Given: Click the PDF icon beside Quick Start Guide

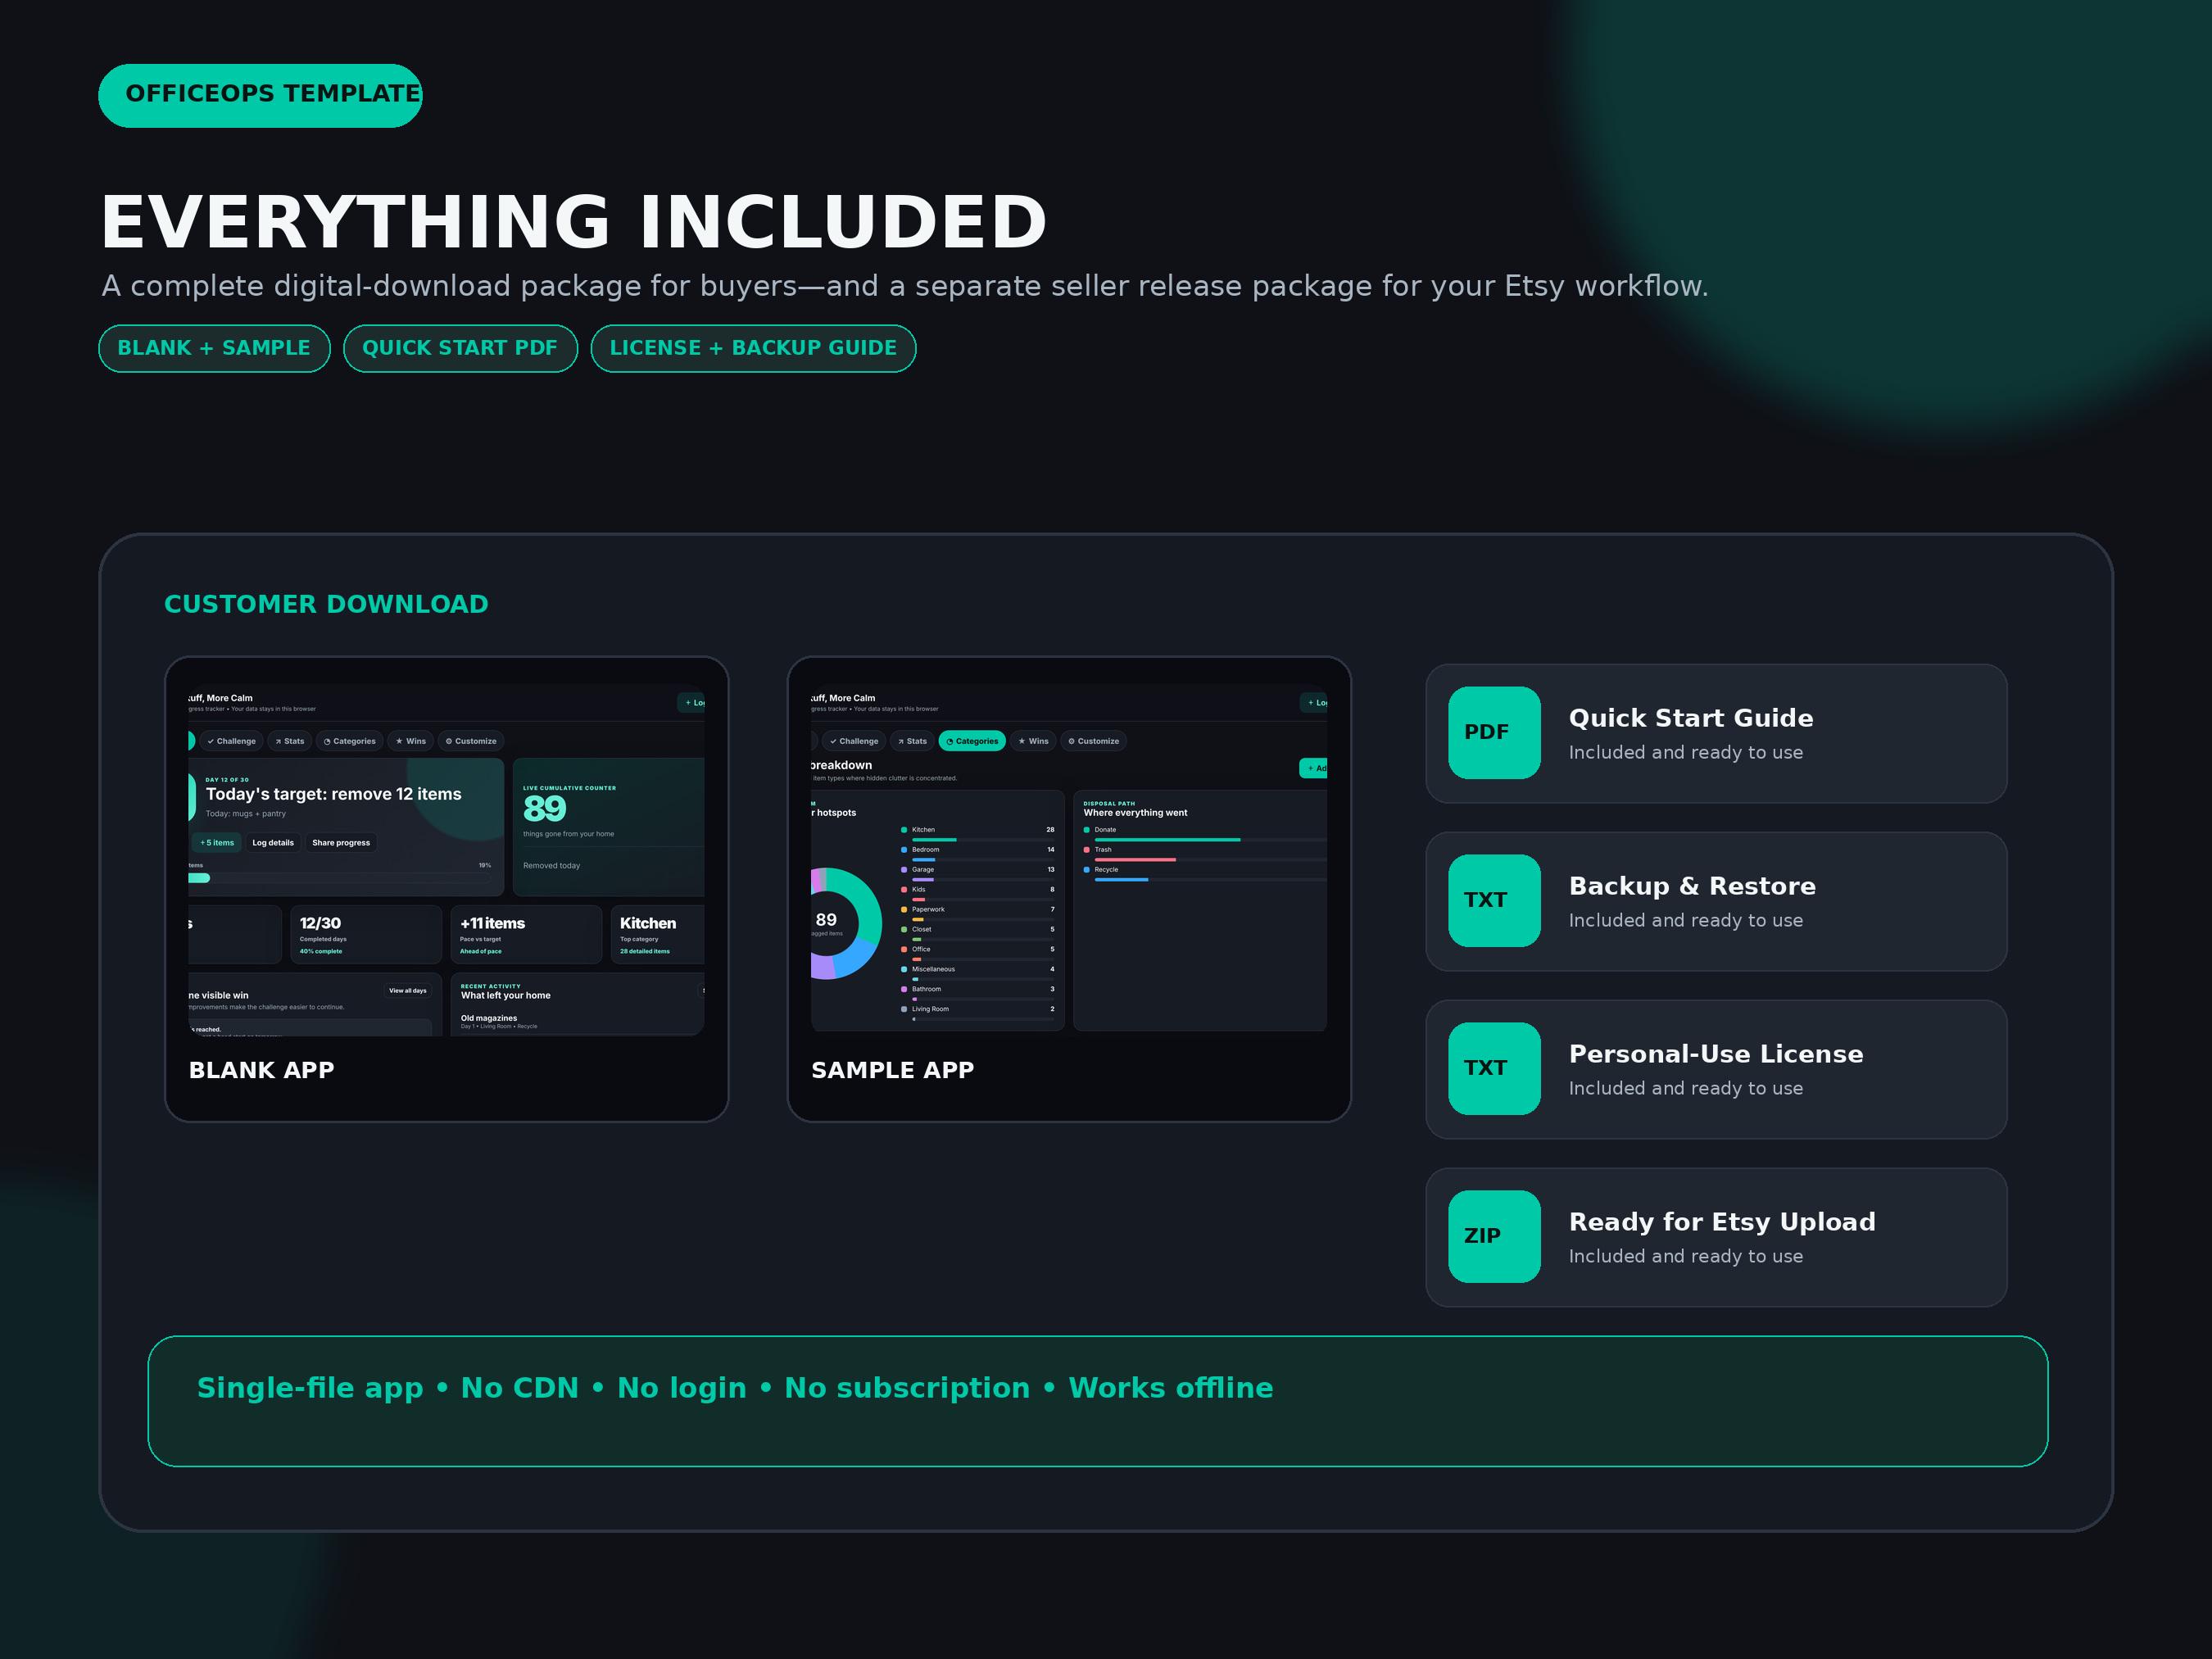Looking at the screenshot, I should click(1494, 732).
